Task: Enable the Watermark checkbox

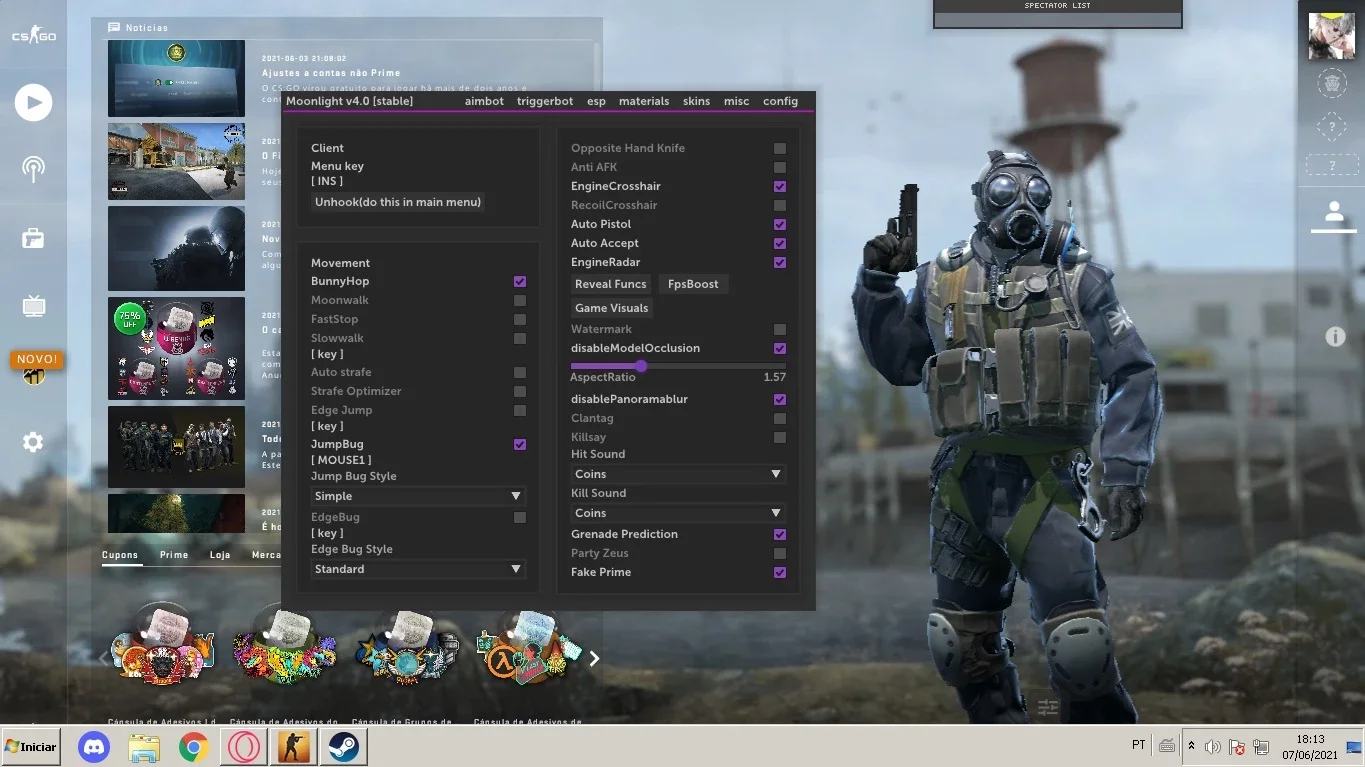Action: pyautogui.click(x=780, y=330)
